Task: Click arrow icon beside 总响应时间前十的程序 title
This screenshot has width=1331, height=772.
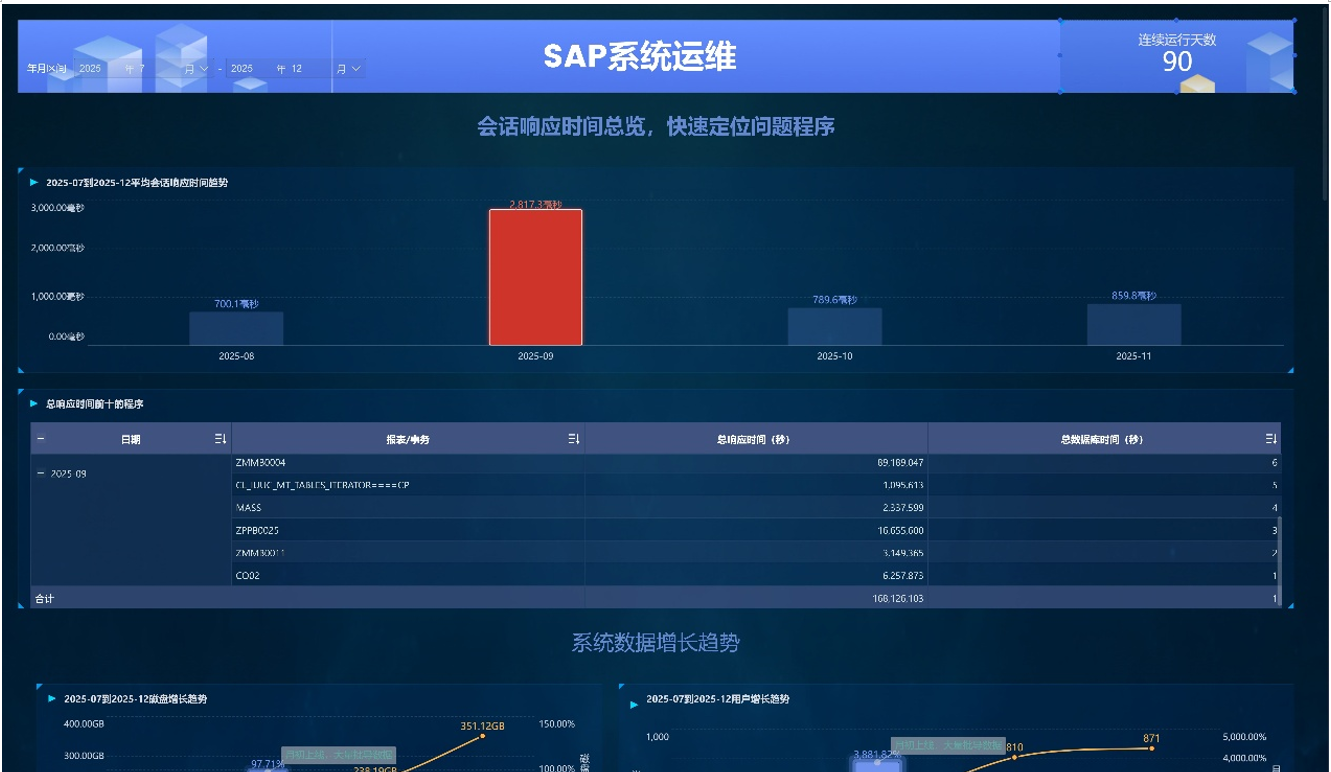Action: (x=34, y=404)
